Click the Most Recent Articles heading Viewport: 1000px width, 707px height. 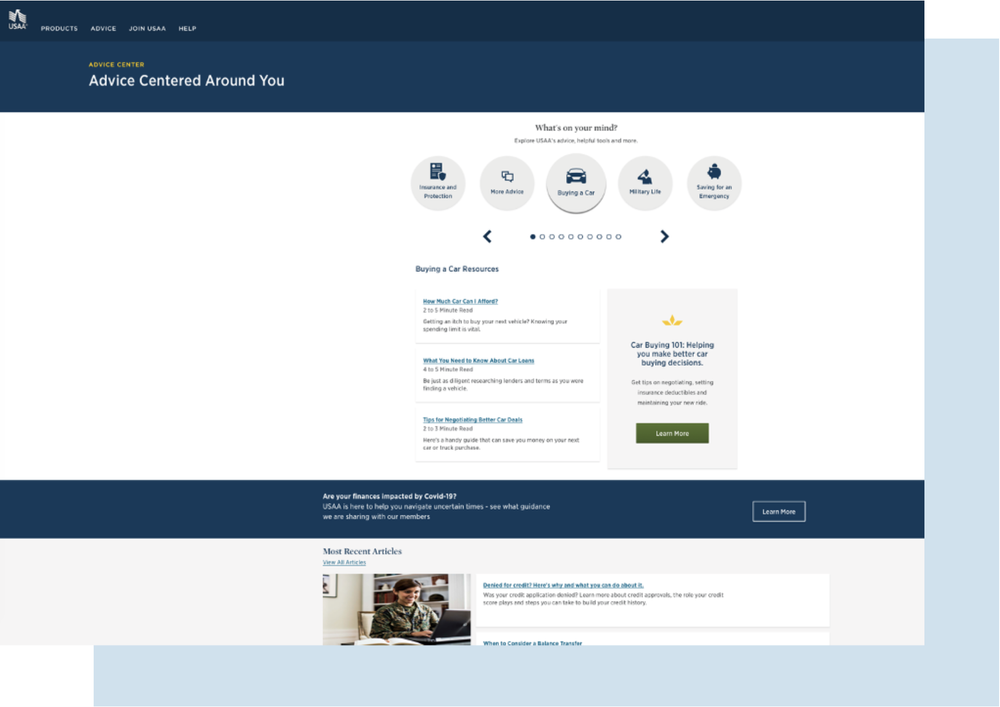[362, 551]
